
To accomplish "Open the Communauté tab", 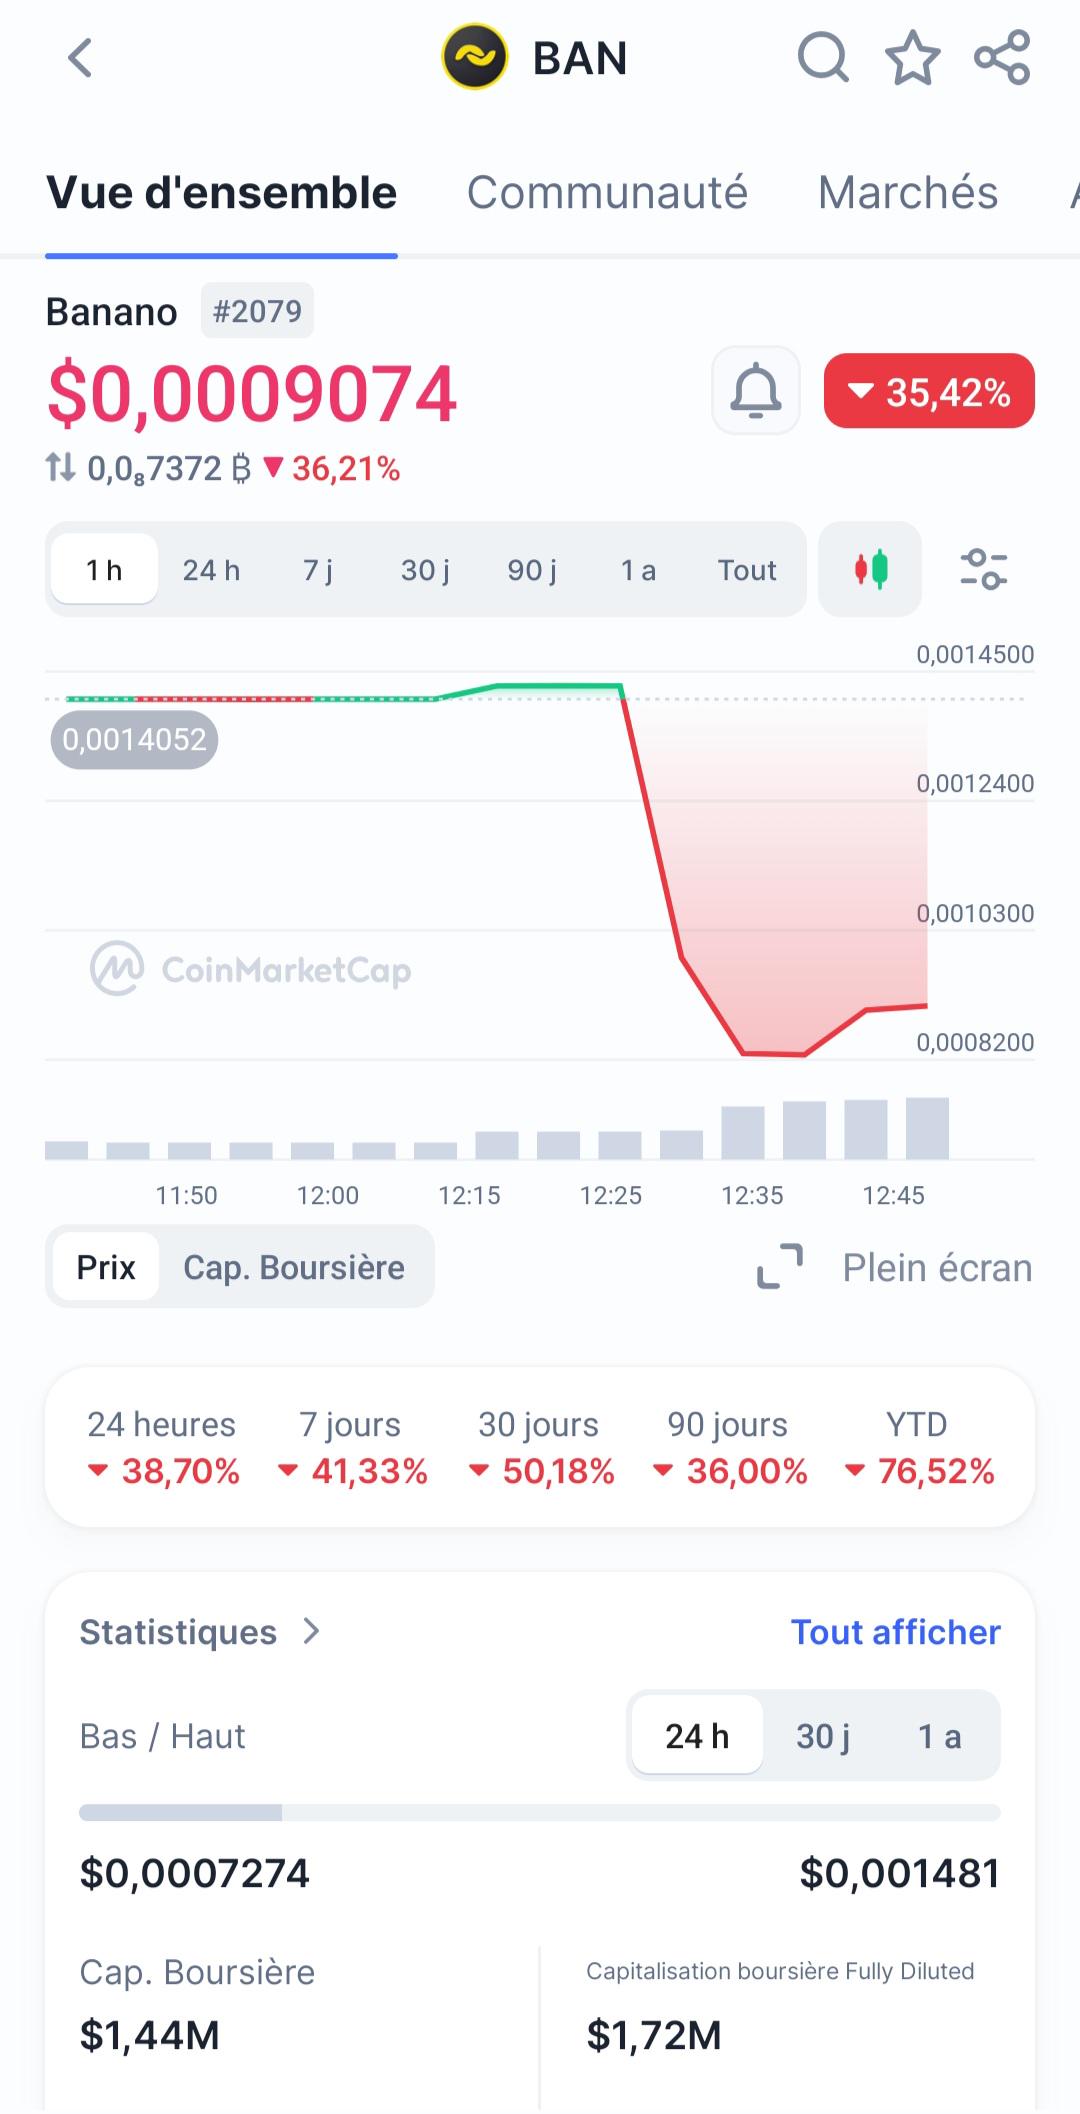I will point(607,193).
